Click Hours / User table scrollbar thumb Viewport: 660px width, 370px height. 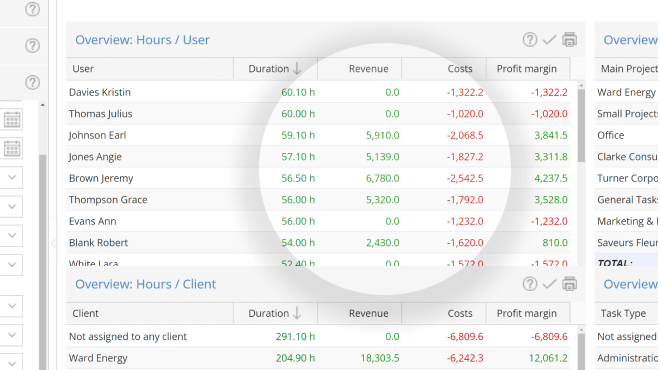pos(581,125)
